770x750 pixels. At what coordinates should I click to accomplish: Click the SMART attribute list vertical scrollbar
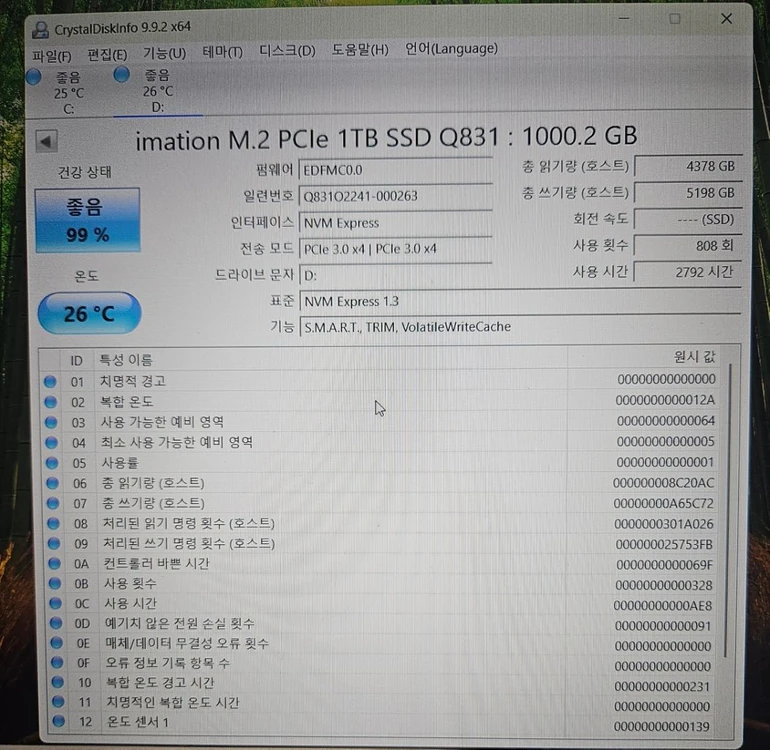pyautogui.click(x=729, y=511)
